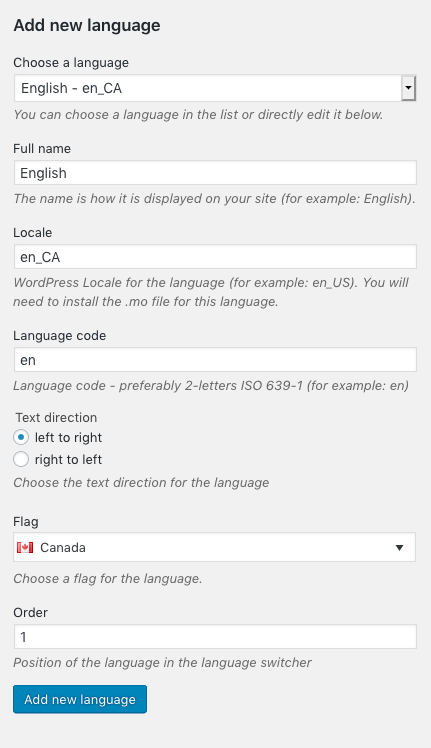Open the English - en_CA language select box
The height and width of the screenshot is (748, 431).
[215, 88]
